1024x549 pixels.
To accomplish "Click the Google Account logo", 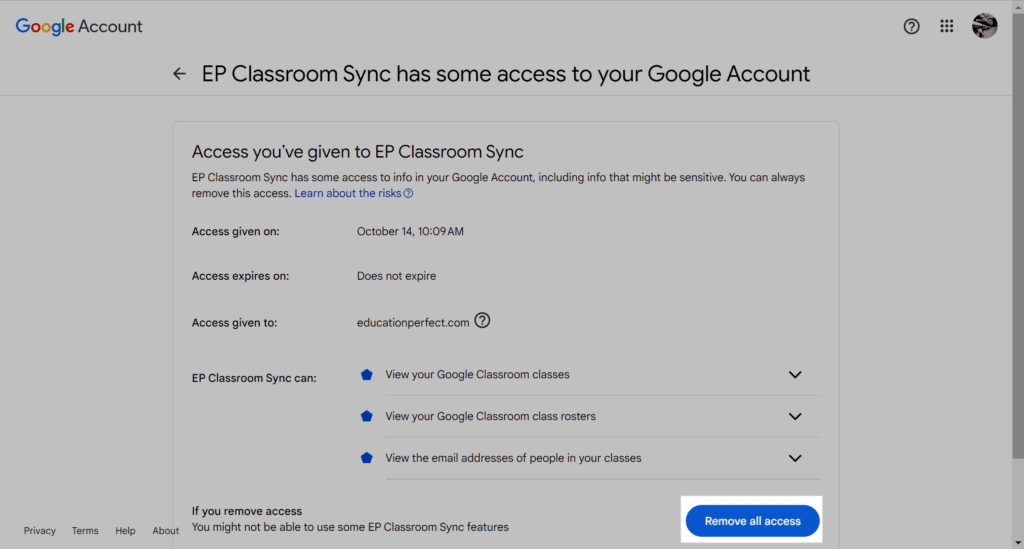I will [x=79, y=26].
